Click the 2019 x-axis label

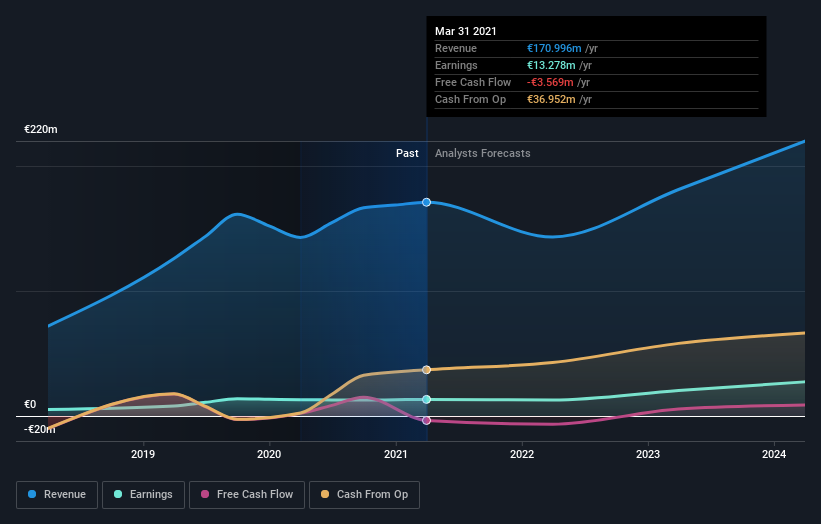(x=143, y=454)
